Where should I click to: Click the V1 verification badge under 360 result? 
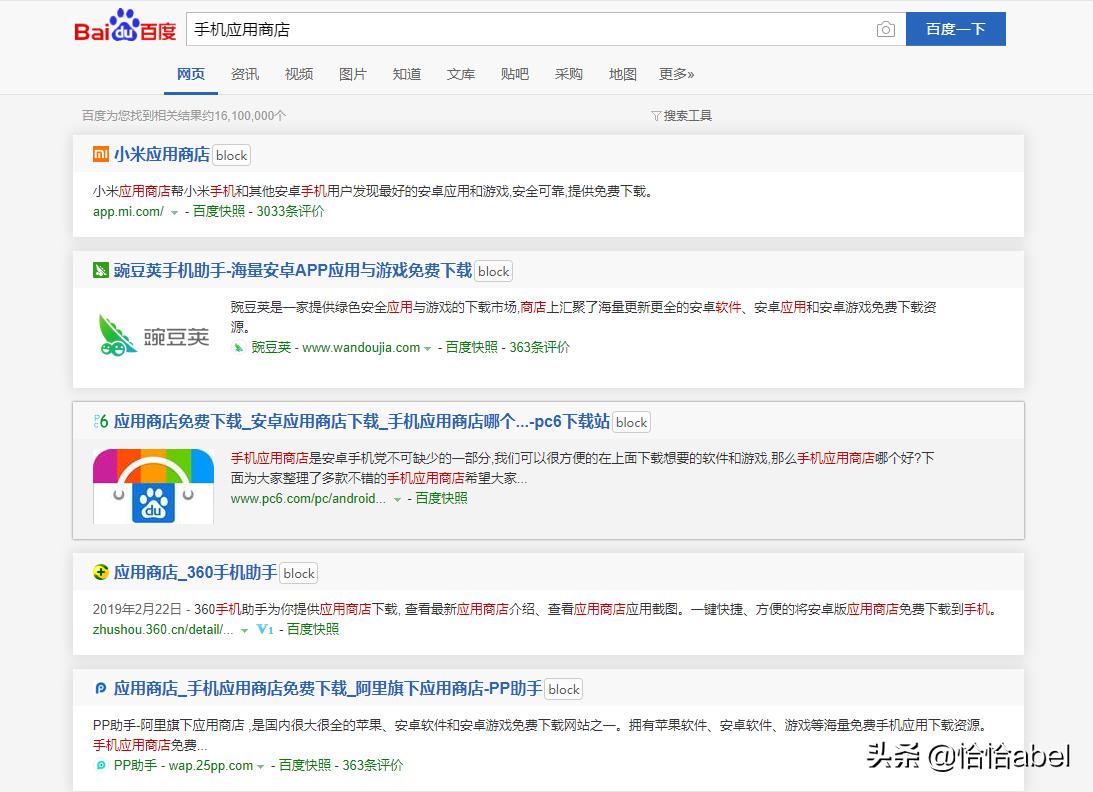click(264, 629)
